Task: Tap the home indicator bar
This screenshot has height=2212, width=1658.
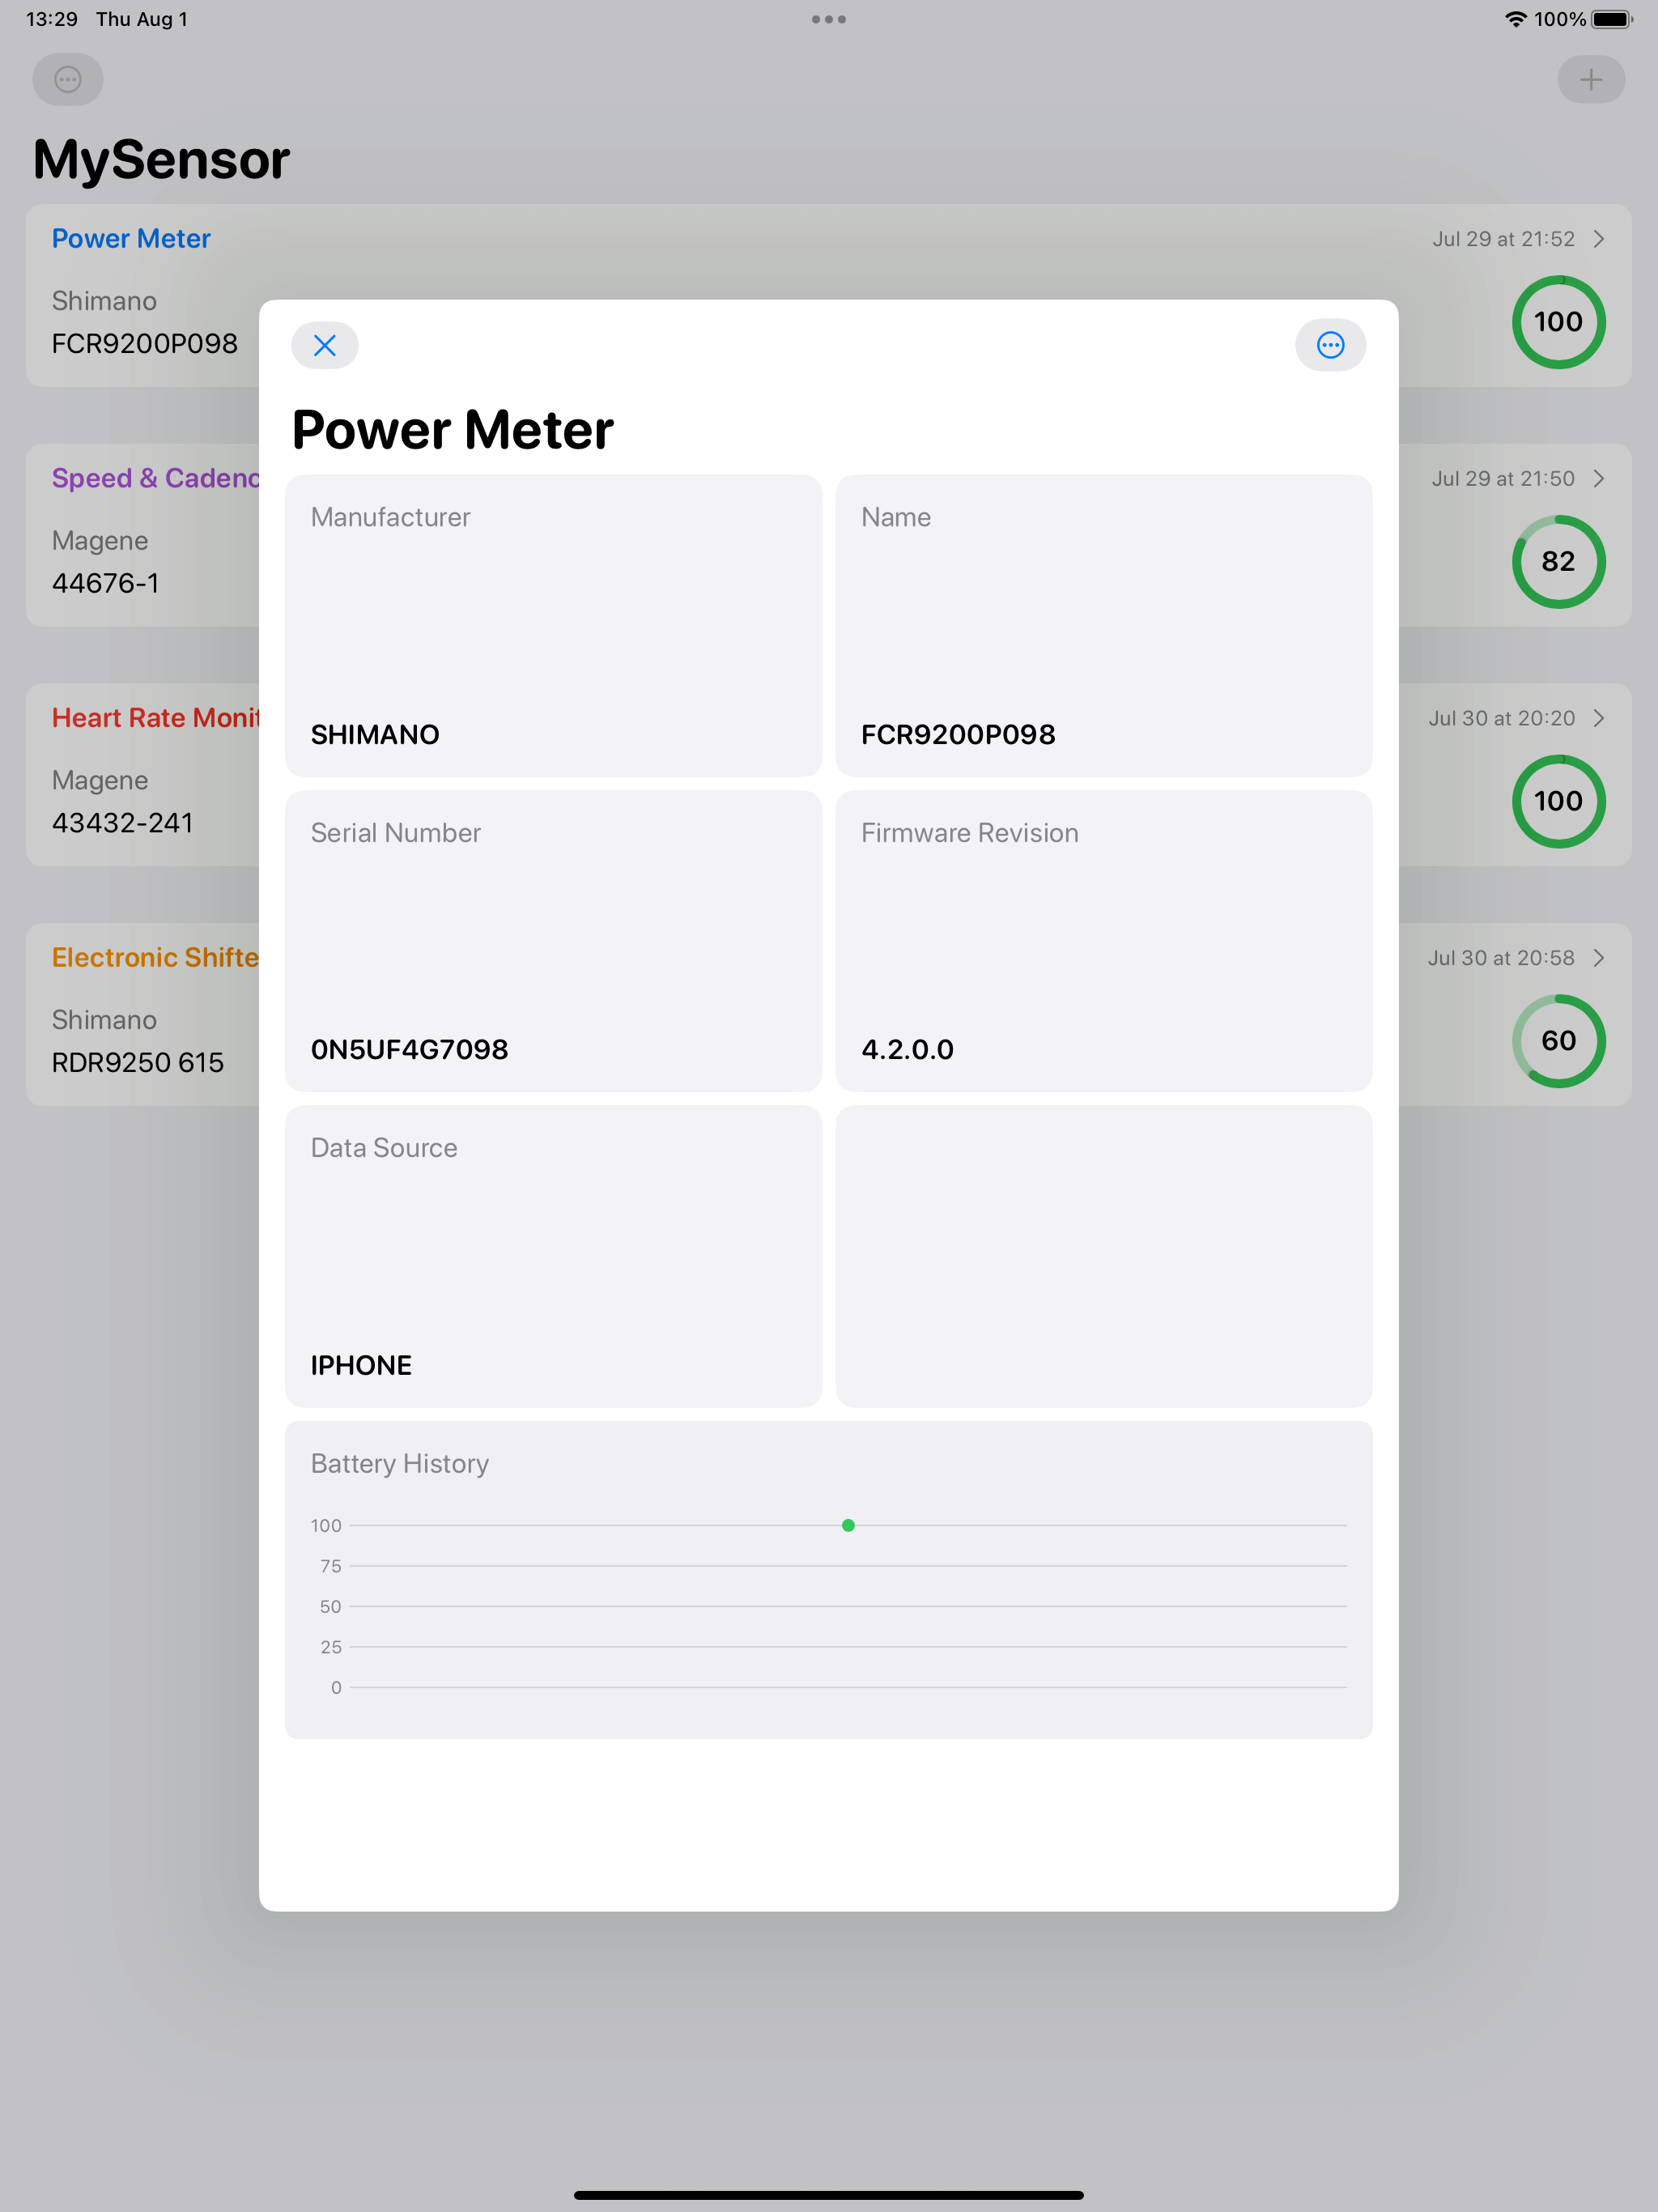Action: tap(829, 2195)
